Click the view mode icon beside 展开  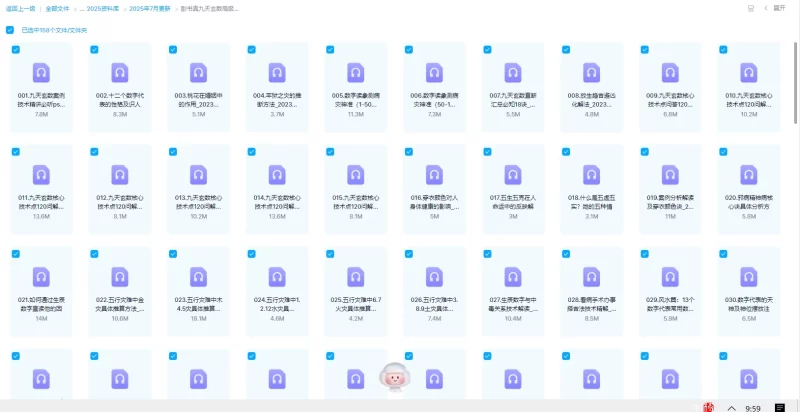[750, 8]
